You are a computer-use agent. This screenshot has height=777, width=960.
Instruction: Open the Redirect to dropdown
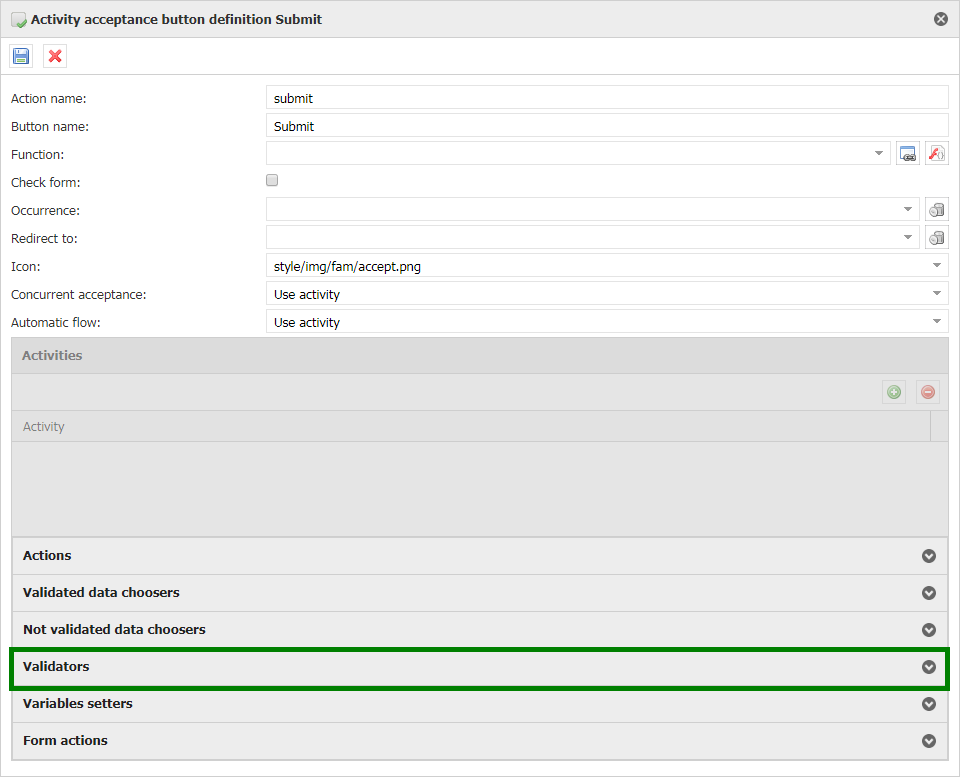pyautogui.click(x=908, y=238)
